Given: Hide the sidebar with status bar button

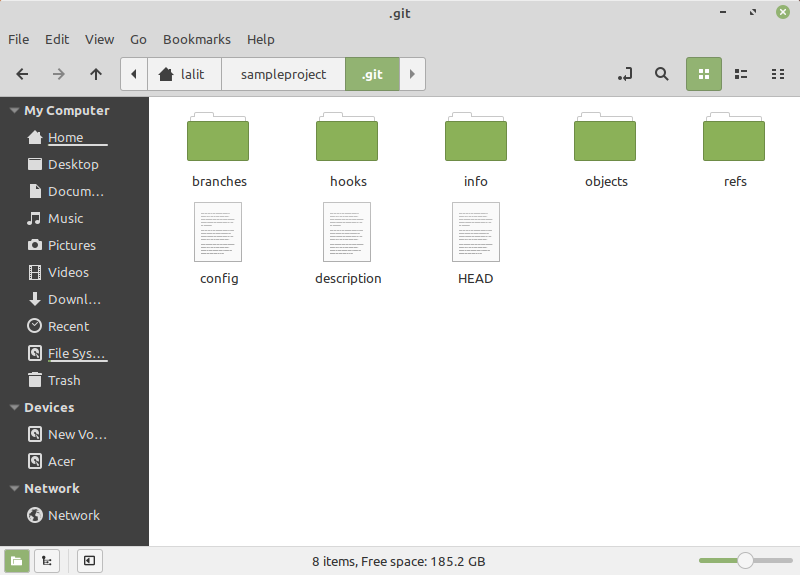Looking at the screenshot, I should point(90,561).
